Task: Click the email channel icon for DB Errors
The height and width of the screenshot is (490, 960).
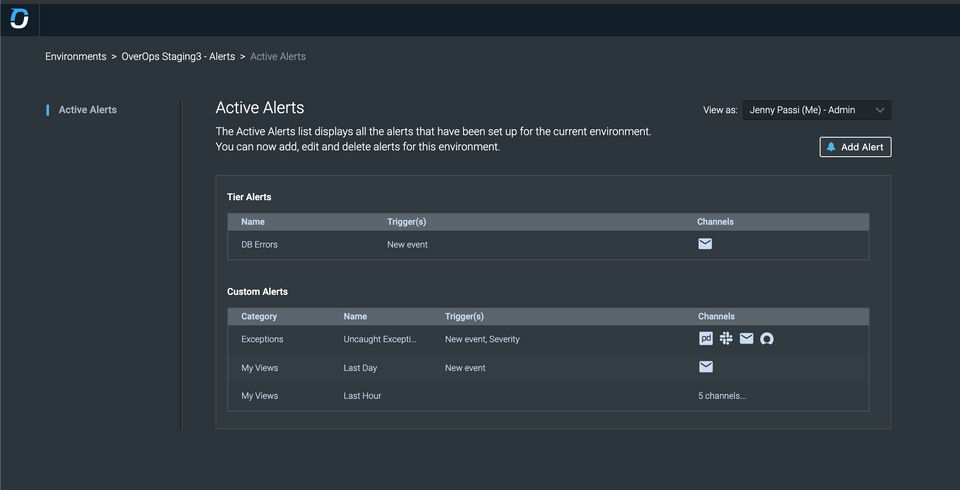Action: point(705,244)
